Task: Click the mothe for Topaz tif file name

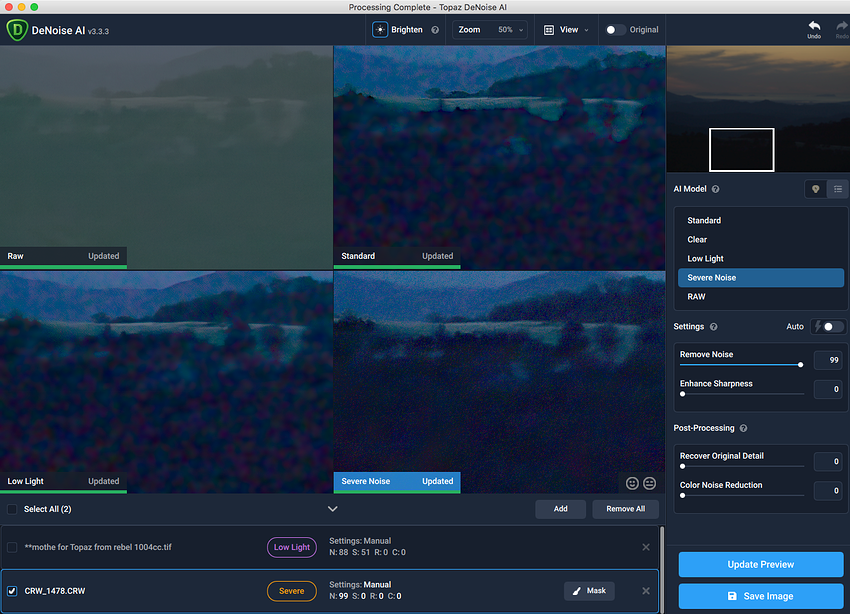Action: tap(98, 547)
